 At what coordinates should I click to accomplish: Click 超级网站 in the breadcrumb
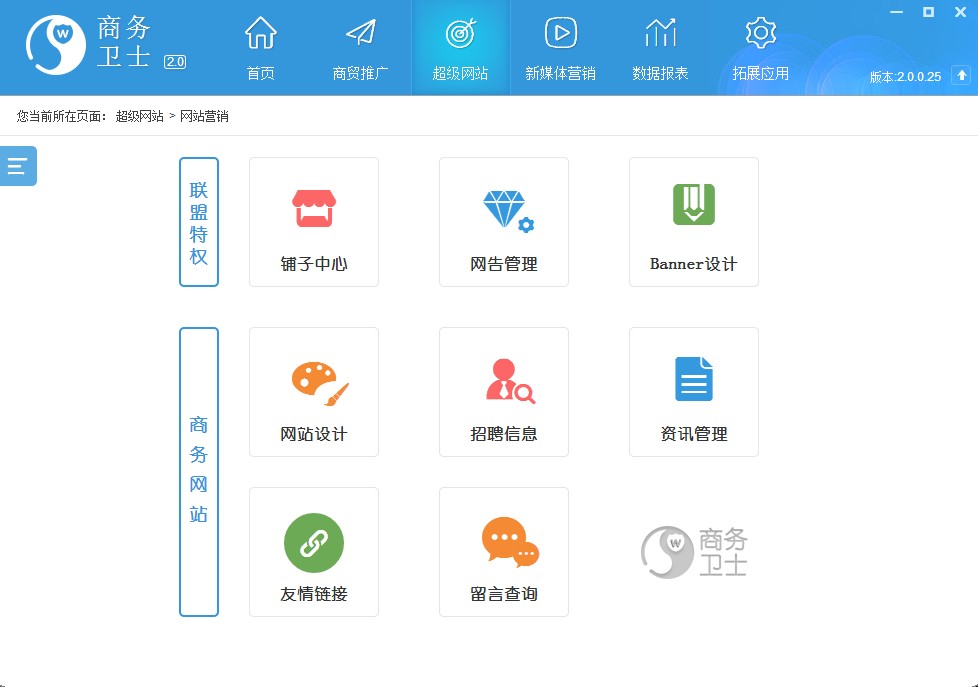point(139,116)
